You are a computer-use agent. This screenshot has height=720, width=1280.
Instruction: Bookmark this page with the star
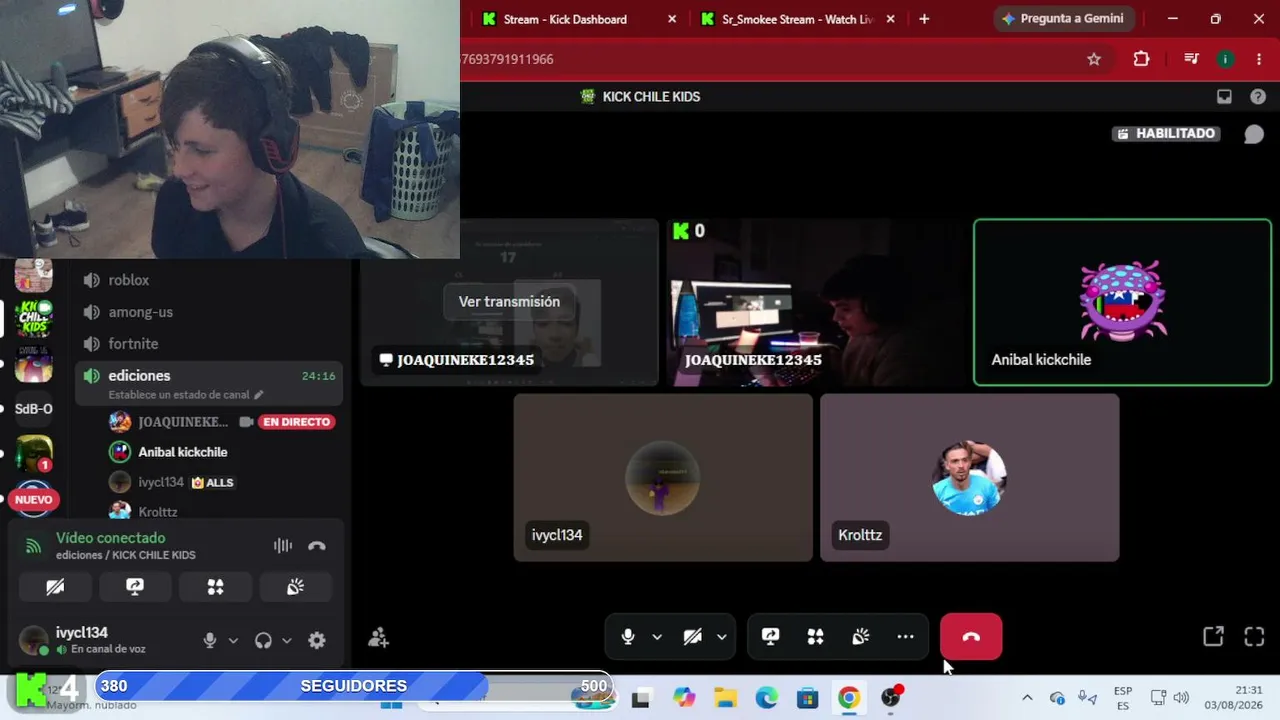point(1094,59)
